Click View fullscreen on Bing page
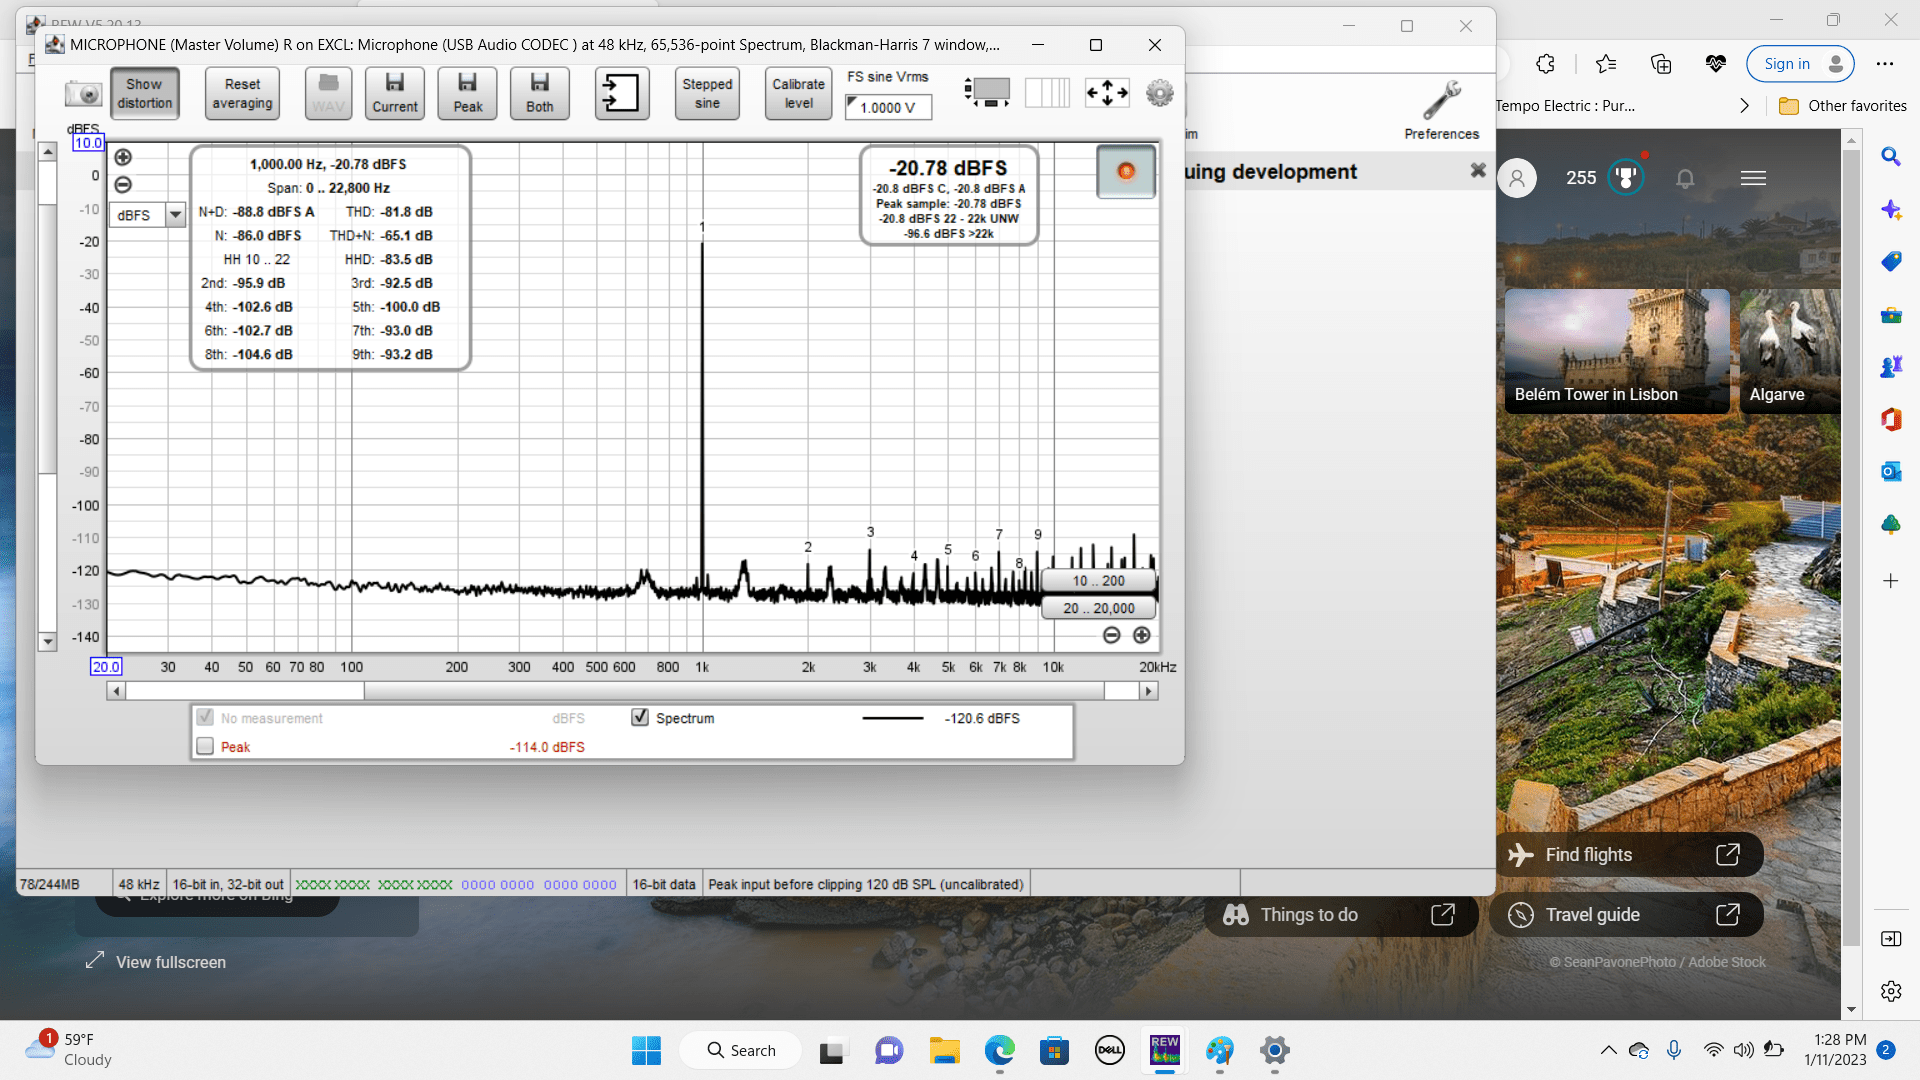The width and height of the screenshot is (1920, 1080). tap(156, 962)
